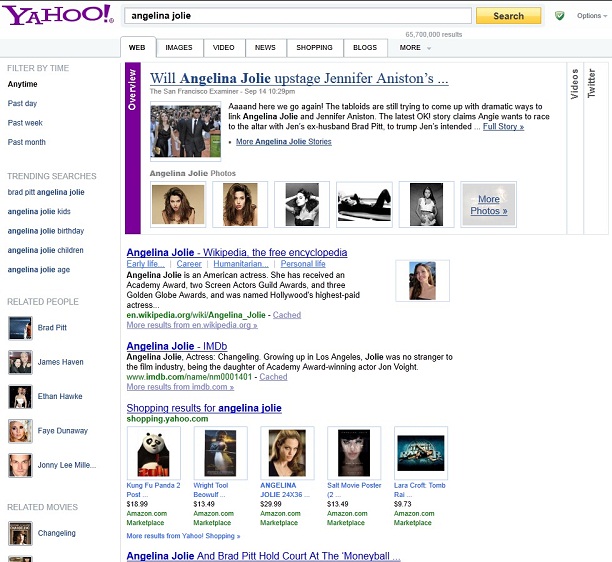Open the Will Angelina Jolie upstage headline
The height and width of the screenshot is (562, 612).
[x=299, y=78]
